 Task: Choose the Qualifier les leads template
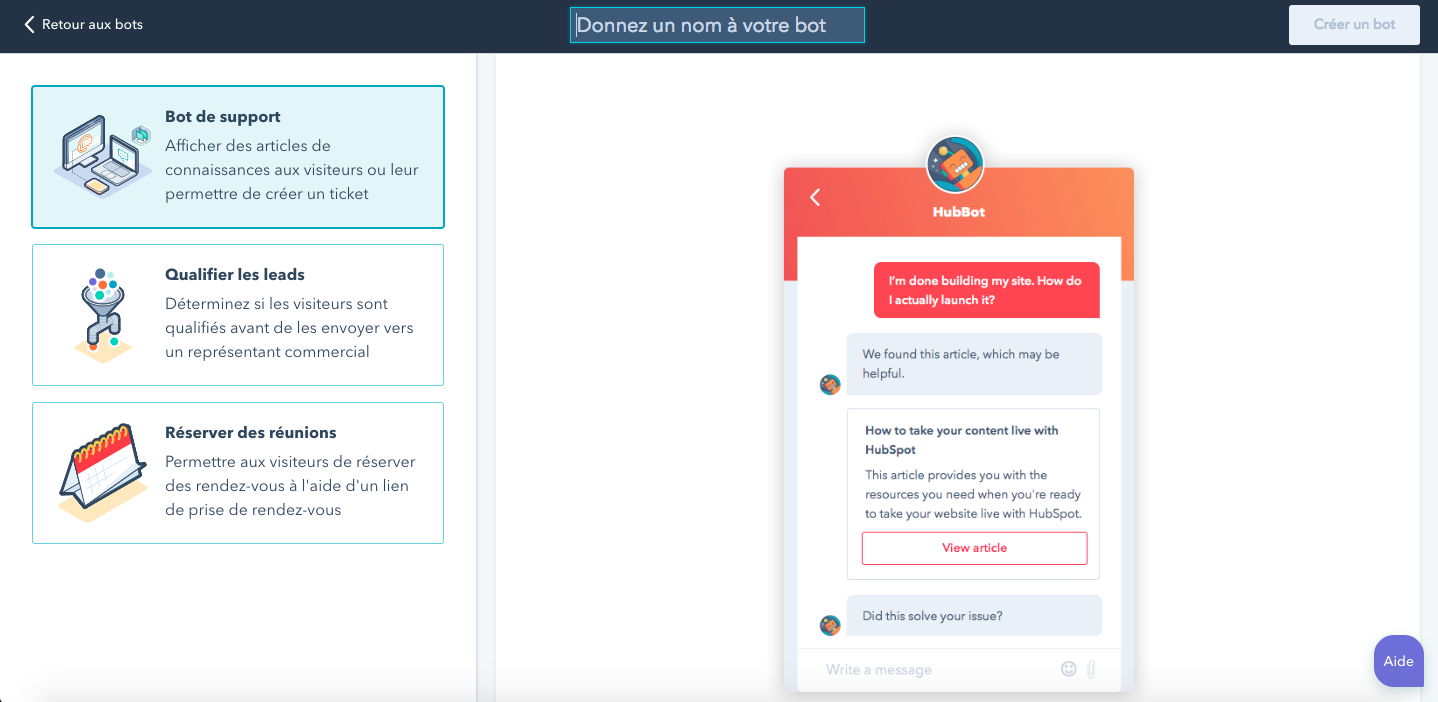(290, 315)
